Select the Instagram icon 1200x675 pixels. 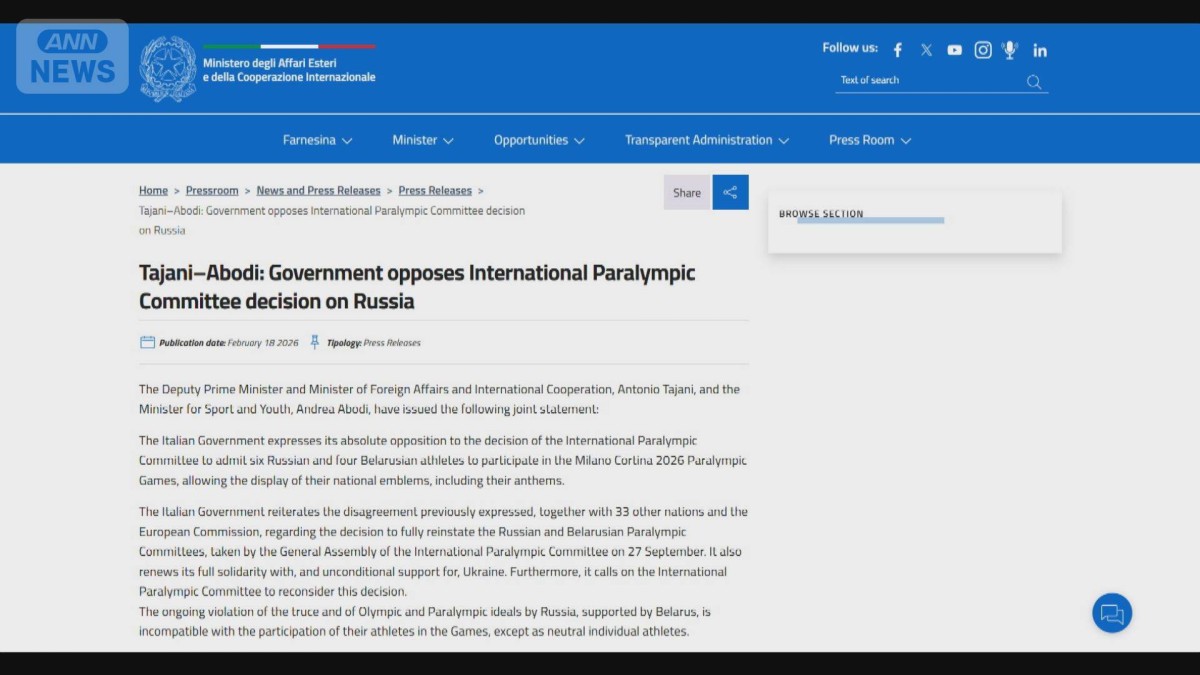(982, 49)
